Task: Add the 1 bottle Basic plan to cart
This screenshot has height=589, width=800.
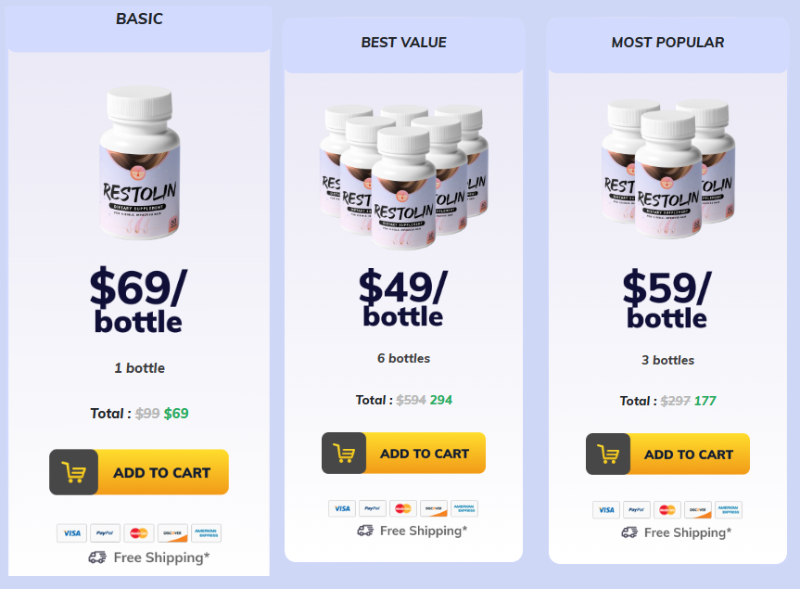Action: [139, 472]
